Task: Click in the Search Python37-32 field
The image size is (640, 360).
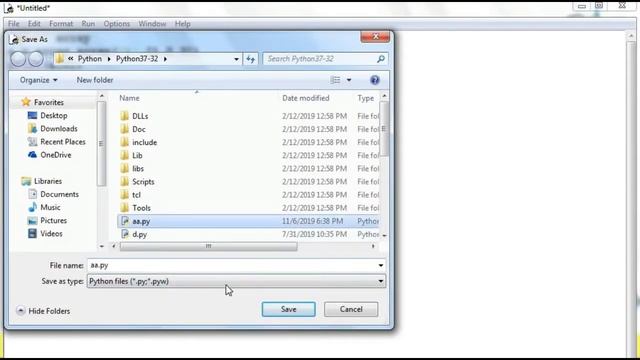Action: click(320, 59)
